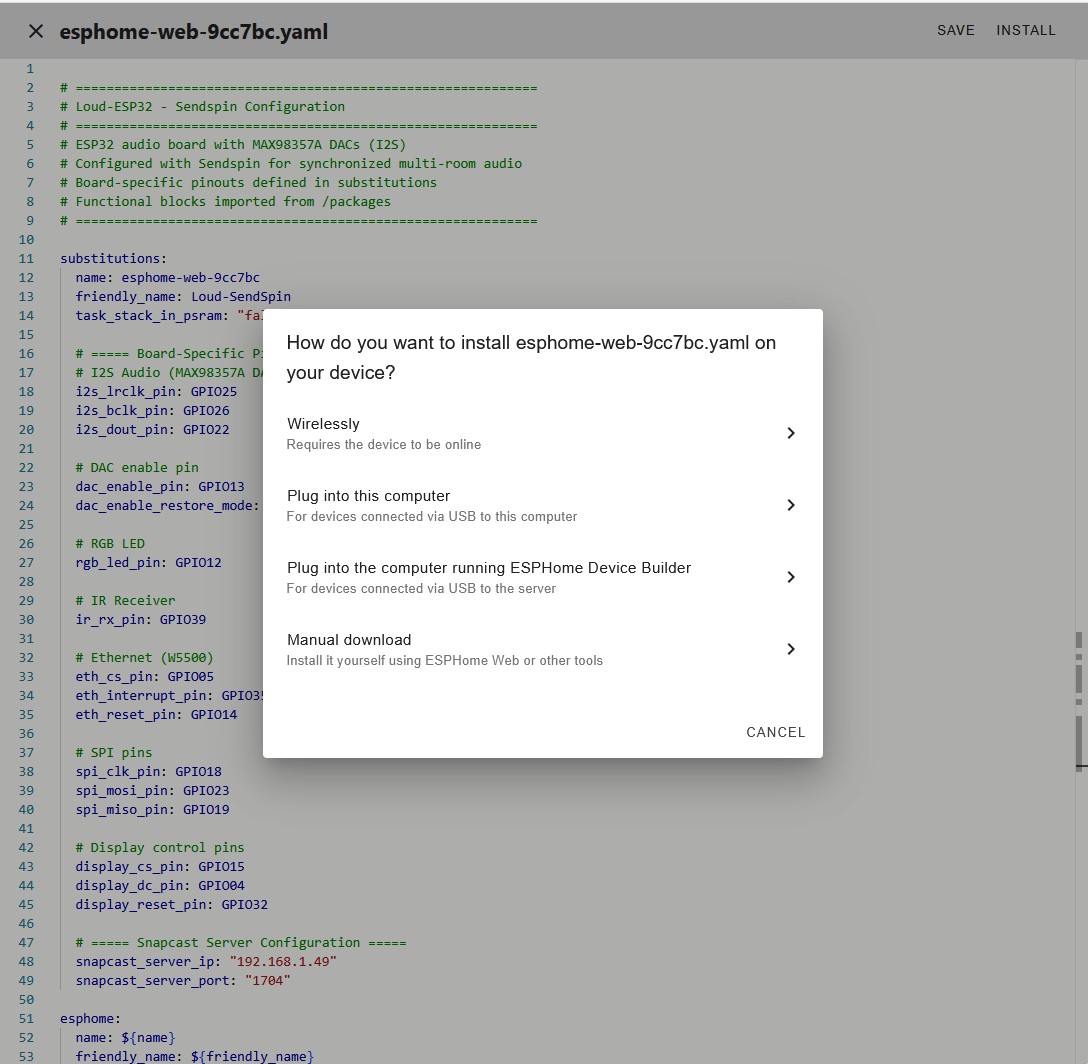Viewport: 1088px width, 1064px height.
Task: Click 'spi_clk_pin: GPIO18' line
Action: (x=148, y=771)
